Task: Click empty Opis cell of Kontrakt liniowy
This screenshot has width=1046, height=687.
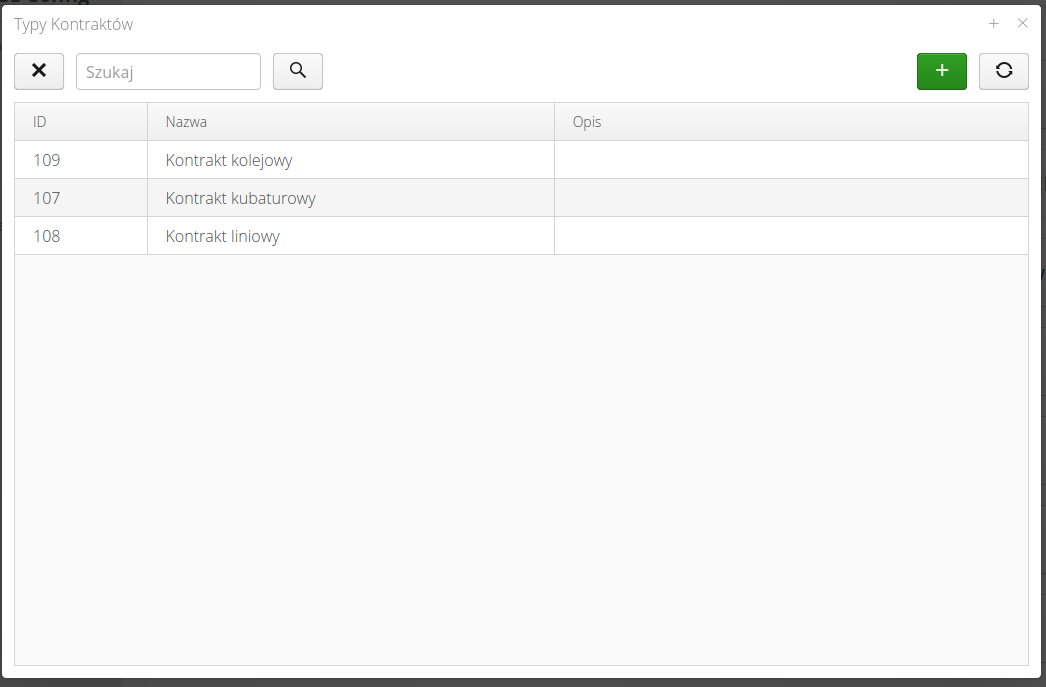Action: pyautogui.click(x=790, y=237)
